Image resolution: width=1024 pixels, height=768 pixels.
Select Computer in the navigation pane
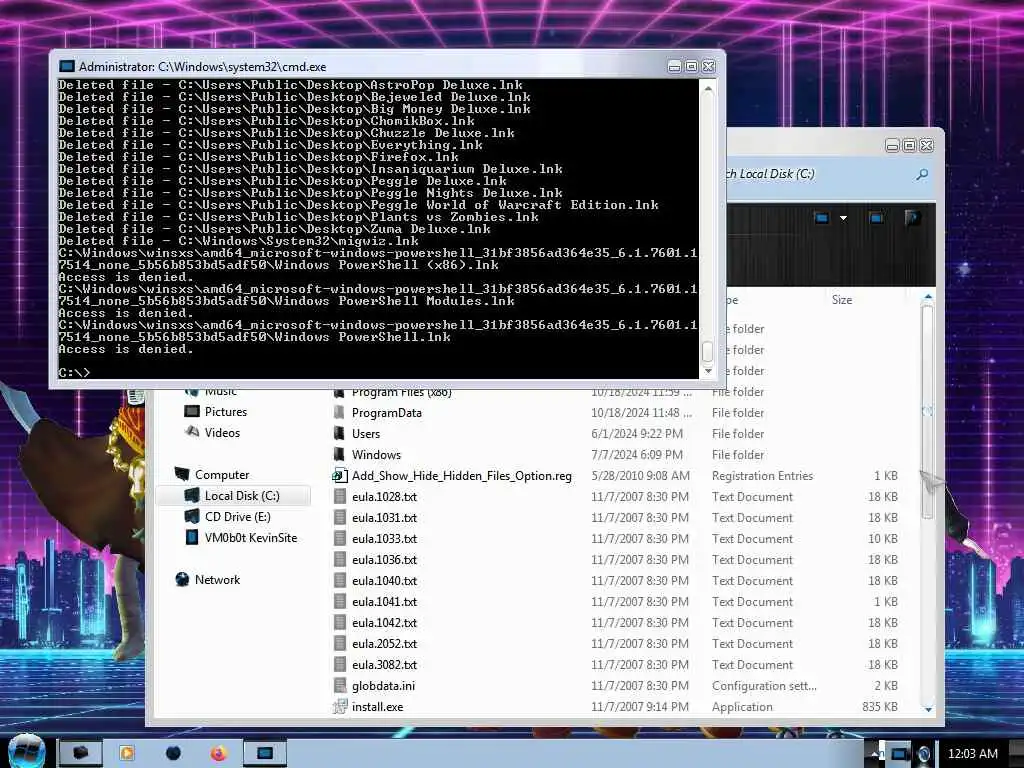click(x=222, y=475)
